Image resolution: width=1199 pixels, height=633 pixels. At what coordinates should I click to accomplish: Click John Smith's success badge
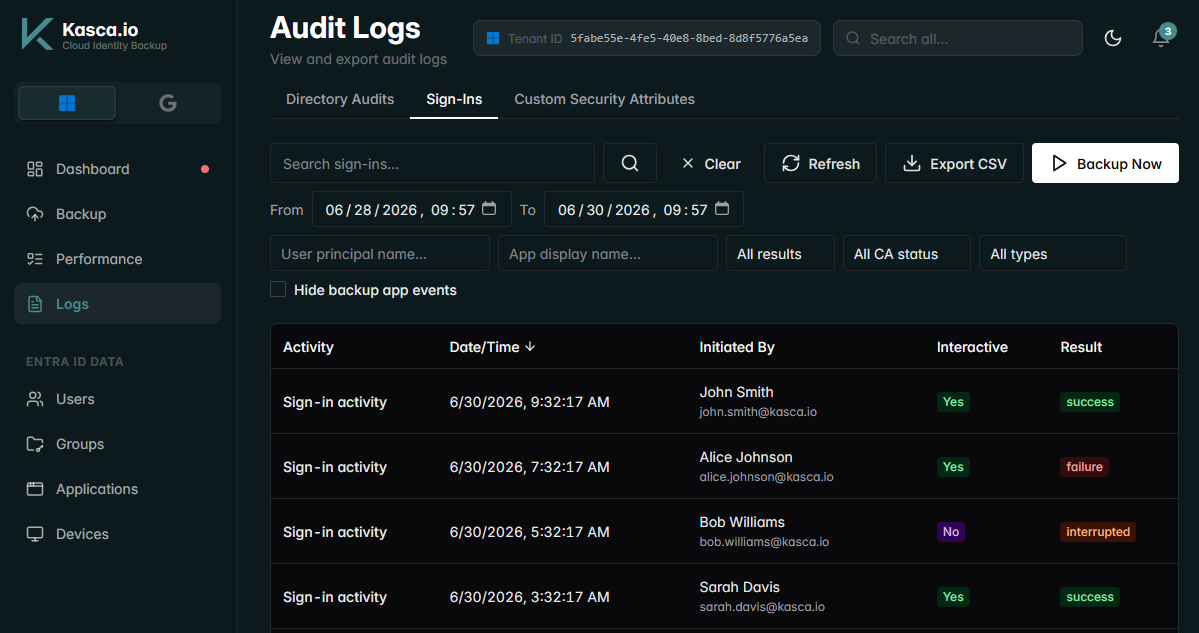(x=1090, y=402)
